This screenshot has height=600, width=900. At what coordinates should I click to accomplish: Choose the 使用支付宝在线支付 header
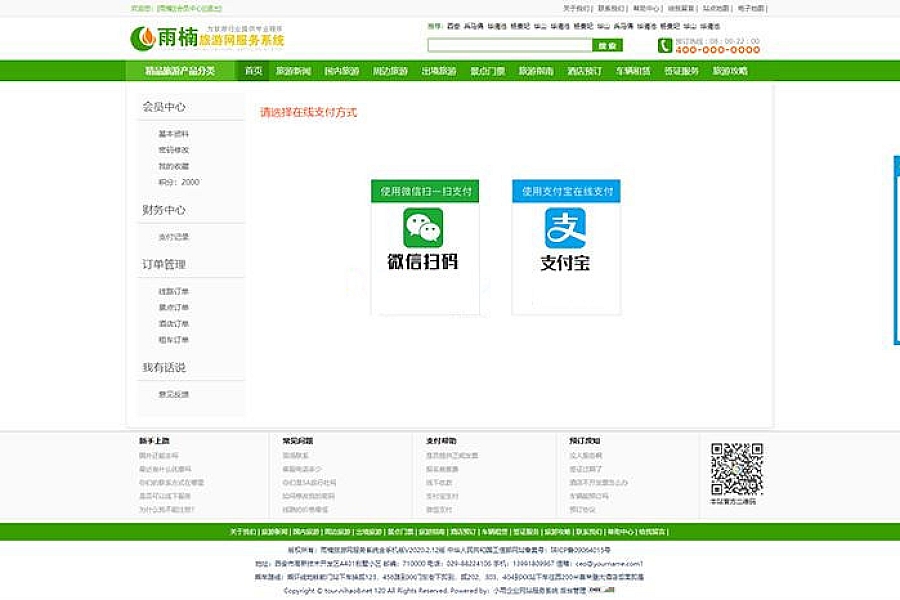tap(567, 191)
